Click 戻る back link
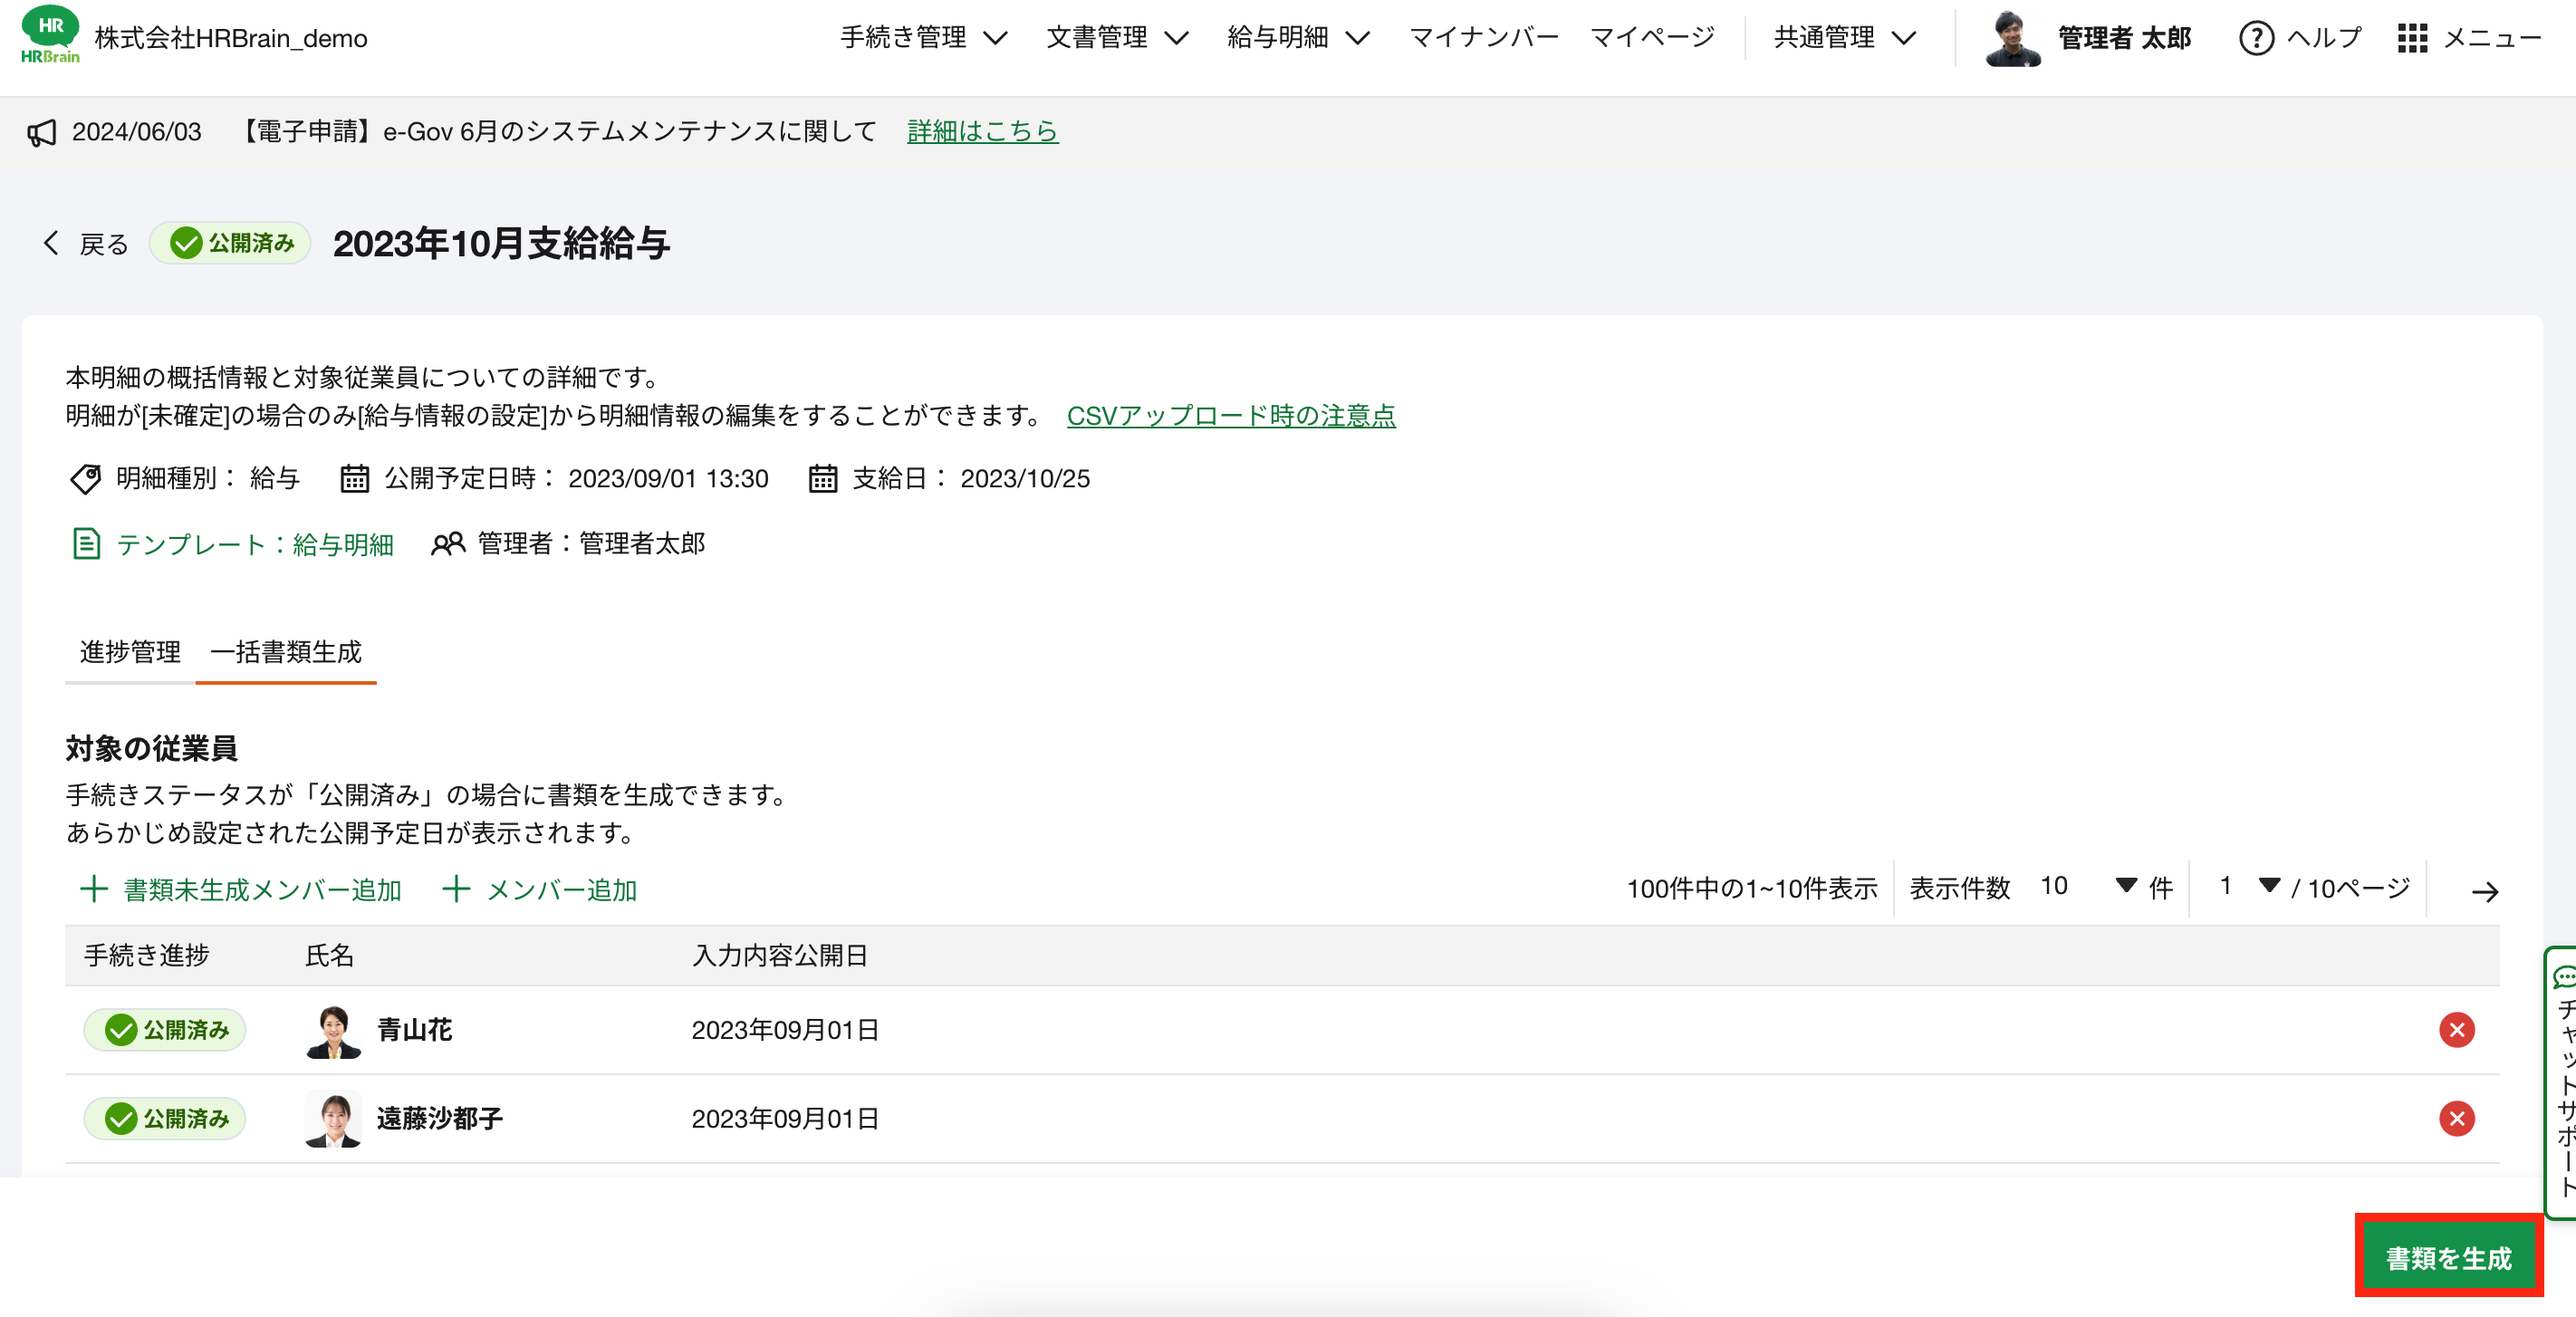This screenshot has height=1317, width=2576. tap(104, 244)
